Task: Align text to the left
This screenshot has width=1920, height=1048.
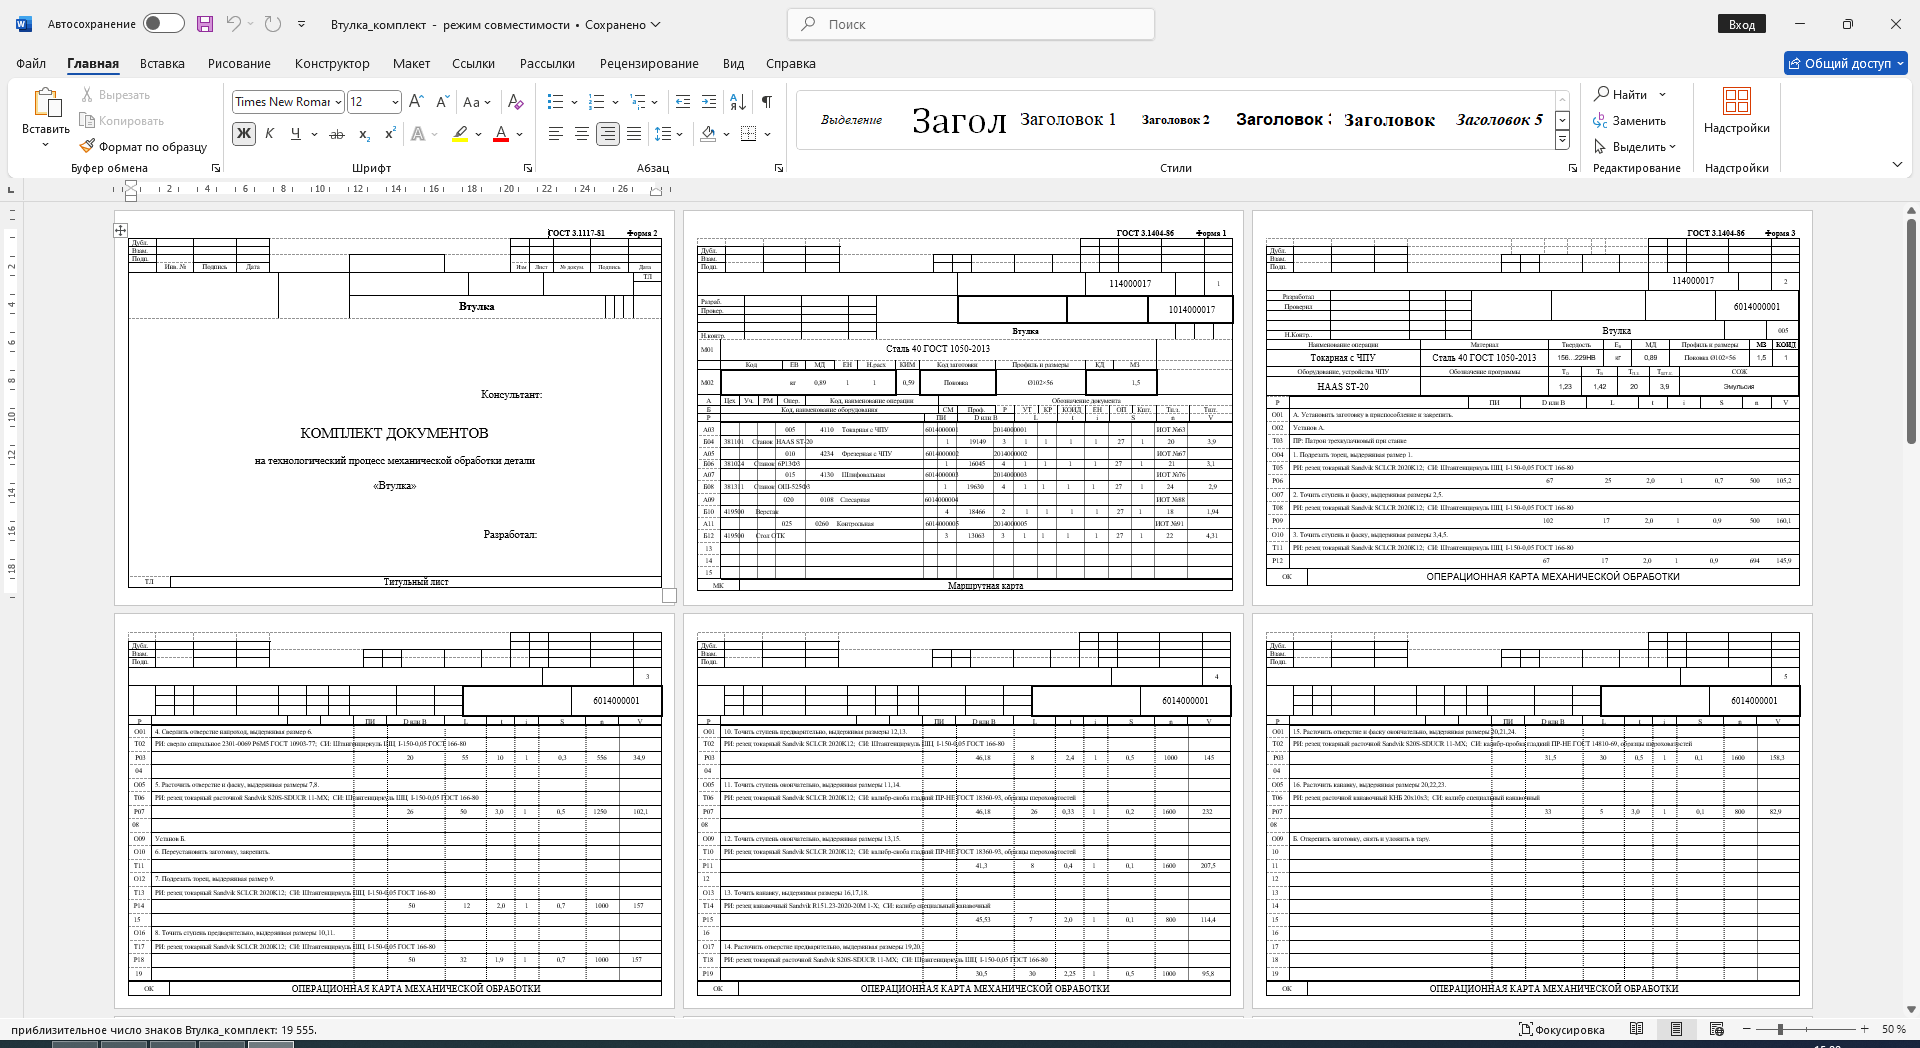Action: click(555, 133)
